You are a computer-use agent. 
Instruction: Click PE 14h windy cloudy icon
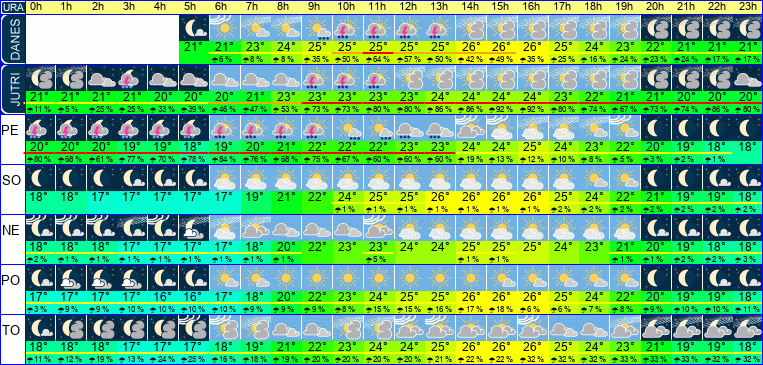471,128
